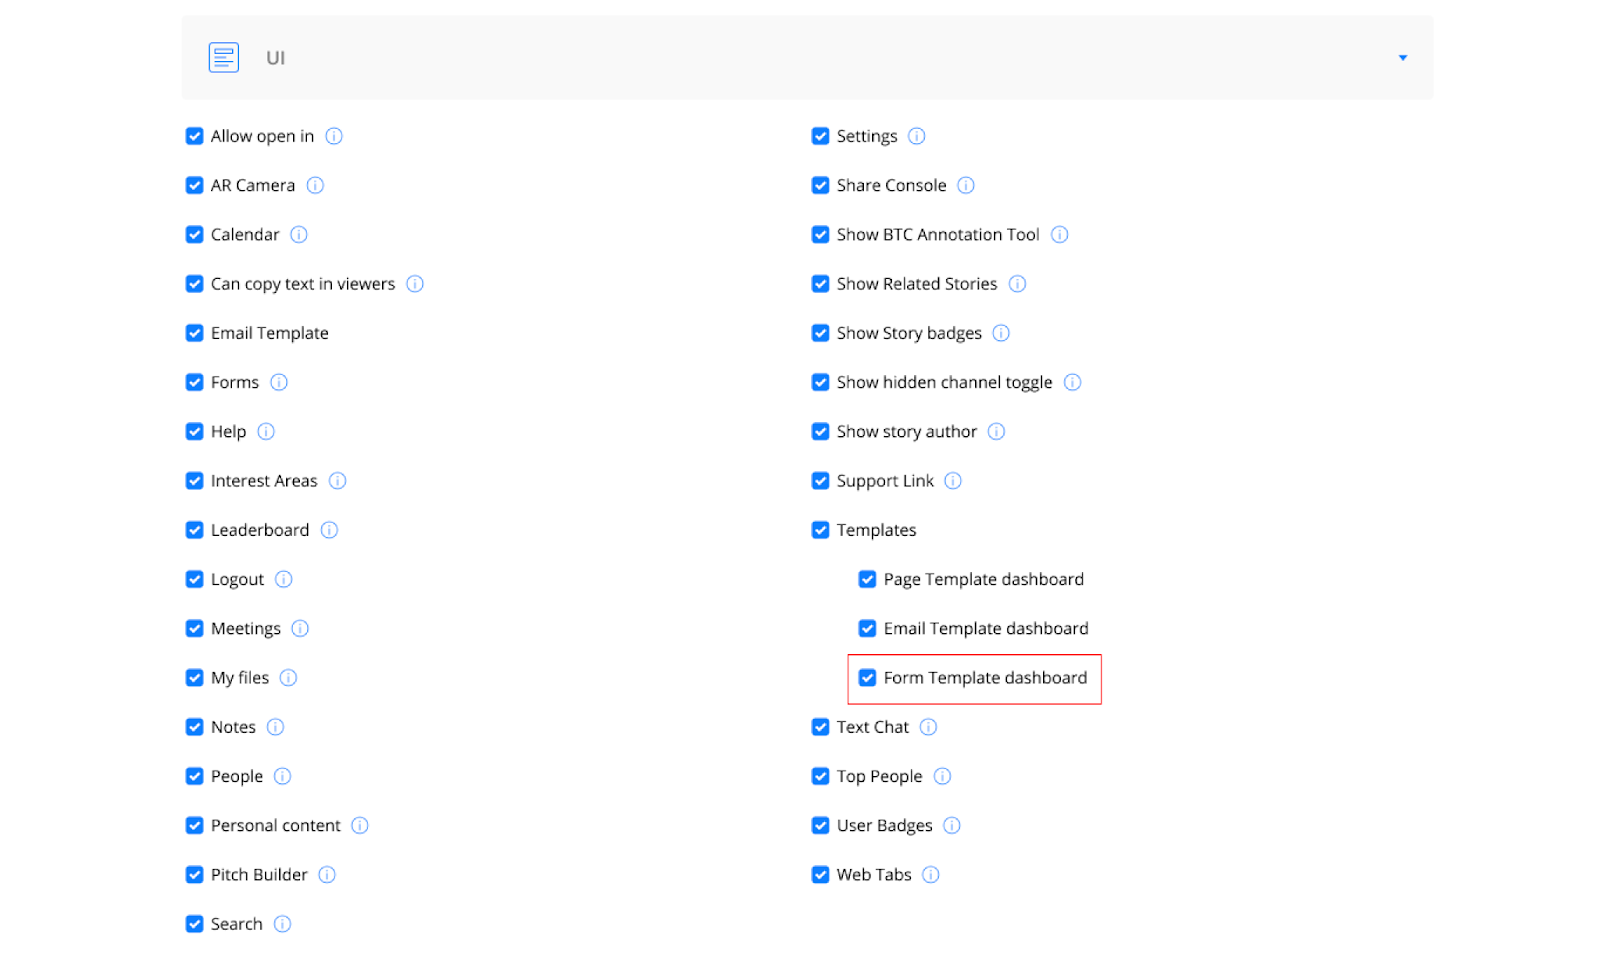Image resolution: width=1600 pixels, height=958 pixels.
Task: Deselect the Search checkbox
Action: (x=195, y=924)
